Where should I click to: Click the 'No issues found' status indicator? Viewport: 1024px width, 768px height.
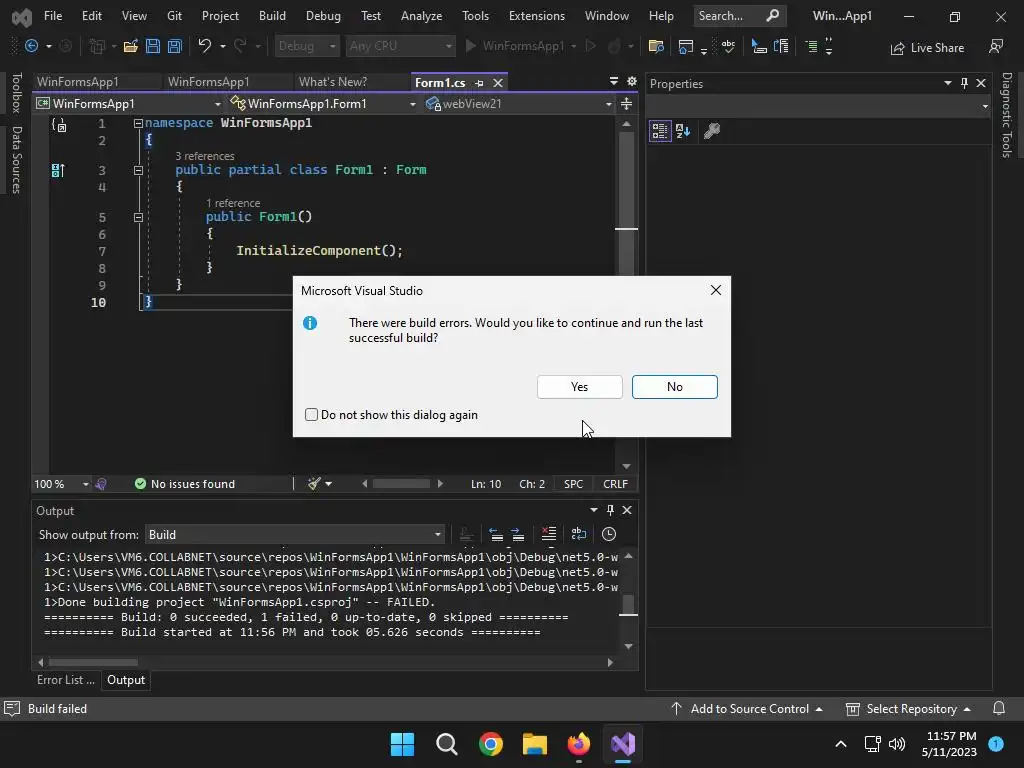tap(185, 484)
